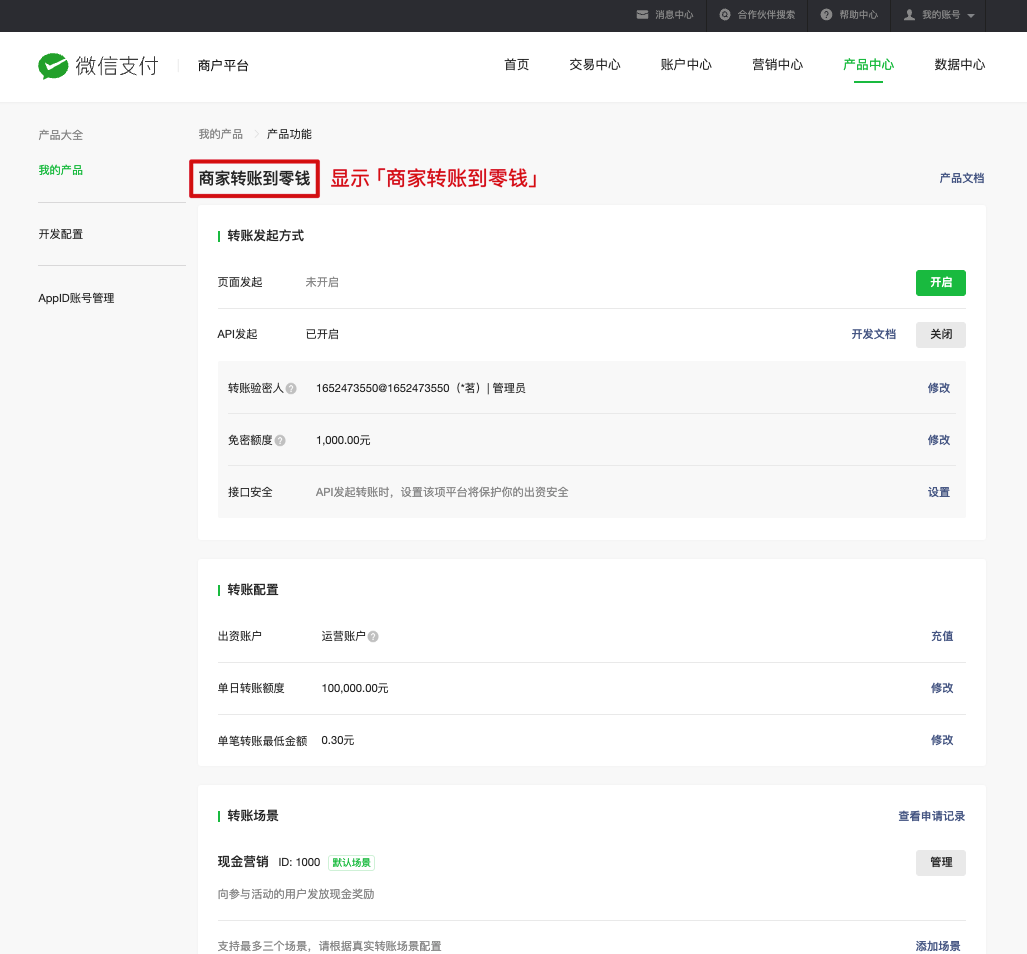1027x954 pixels.
Task: Select 我的产品 in sidebar
Action: [x=60, y=170]
